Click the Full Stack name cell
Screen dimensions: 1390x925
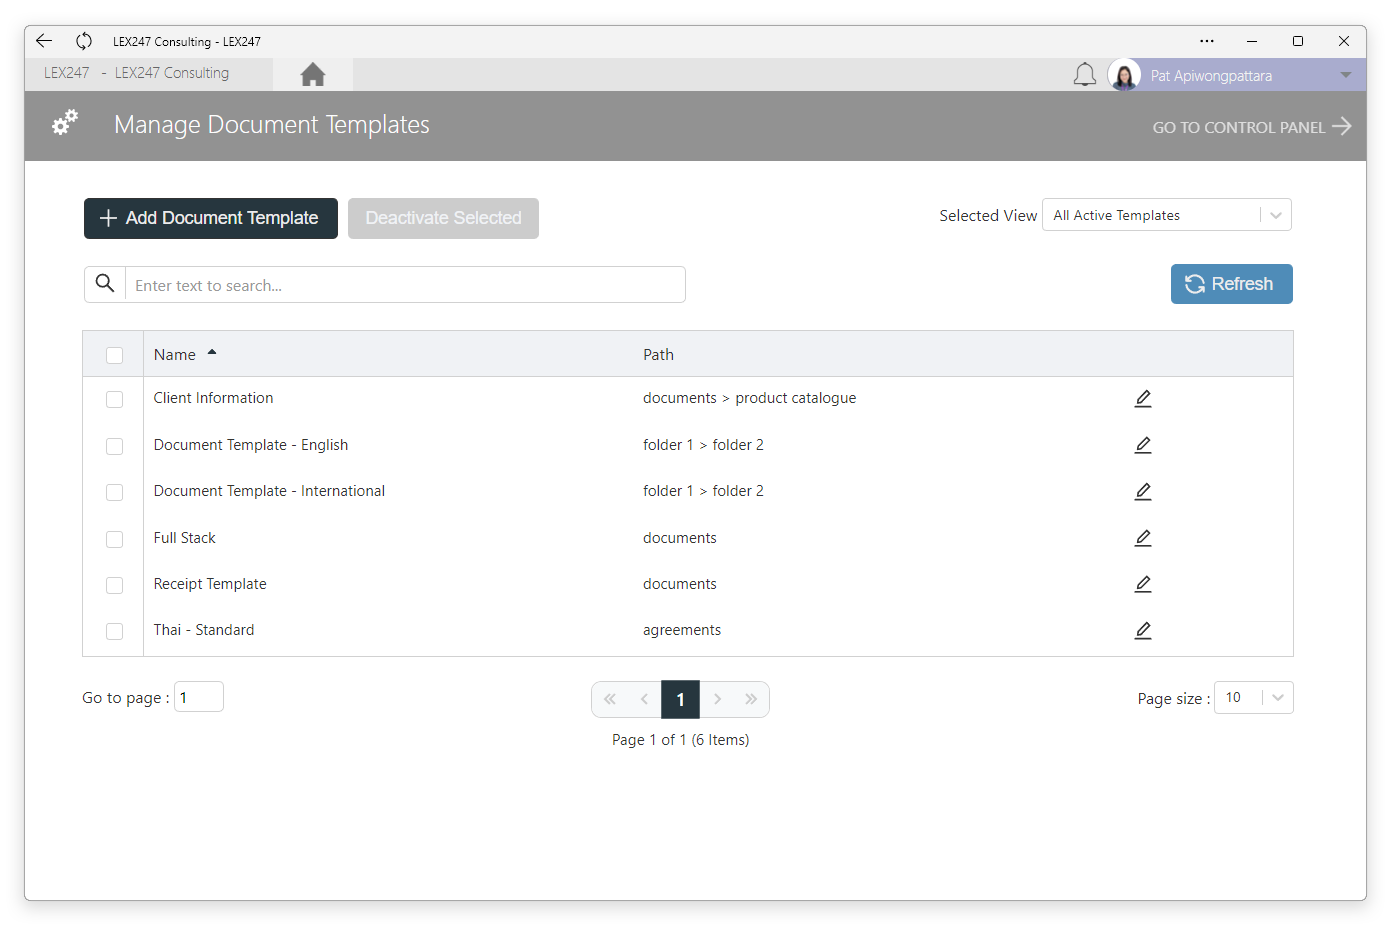(x=185, y=538)
